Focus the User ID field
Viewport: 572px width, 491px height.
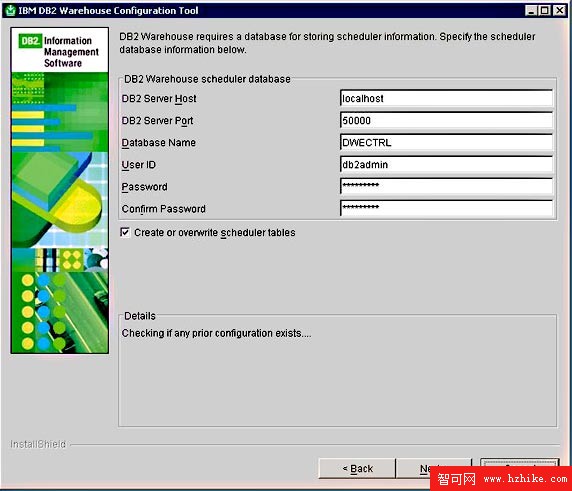pos(447,165)
